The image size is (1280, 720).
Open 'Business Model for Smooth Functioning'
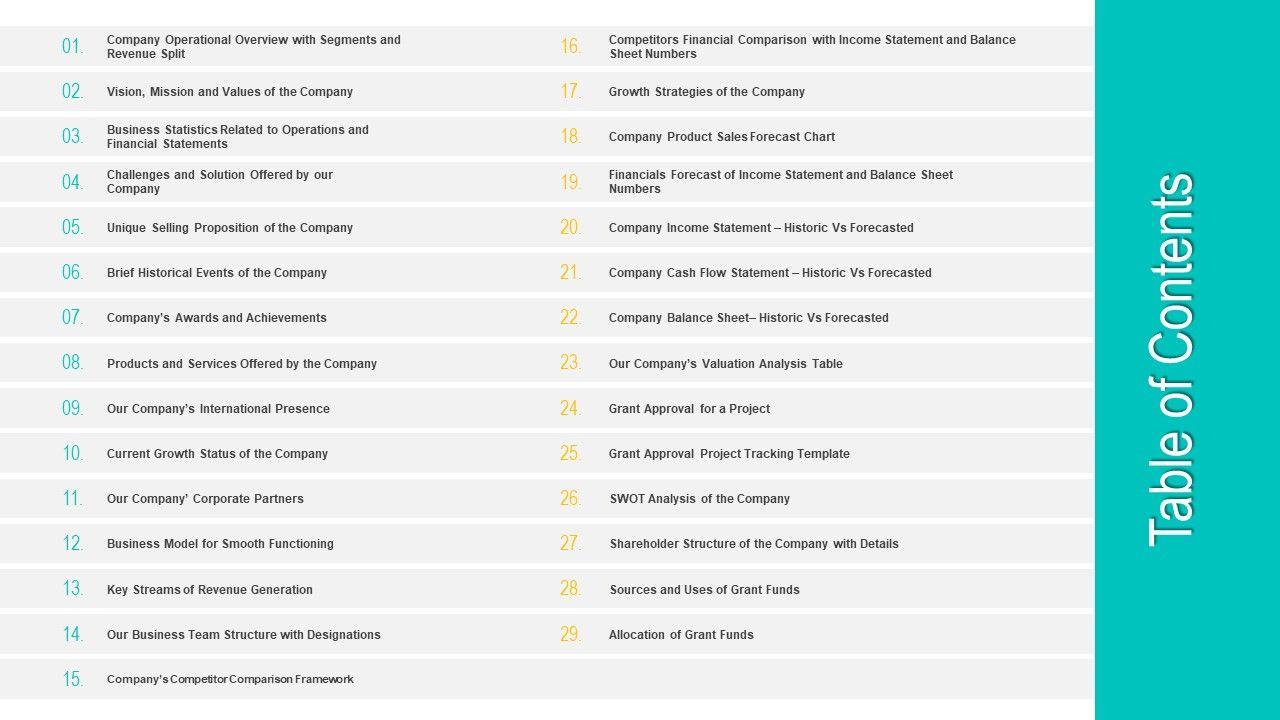(220, 544)
